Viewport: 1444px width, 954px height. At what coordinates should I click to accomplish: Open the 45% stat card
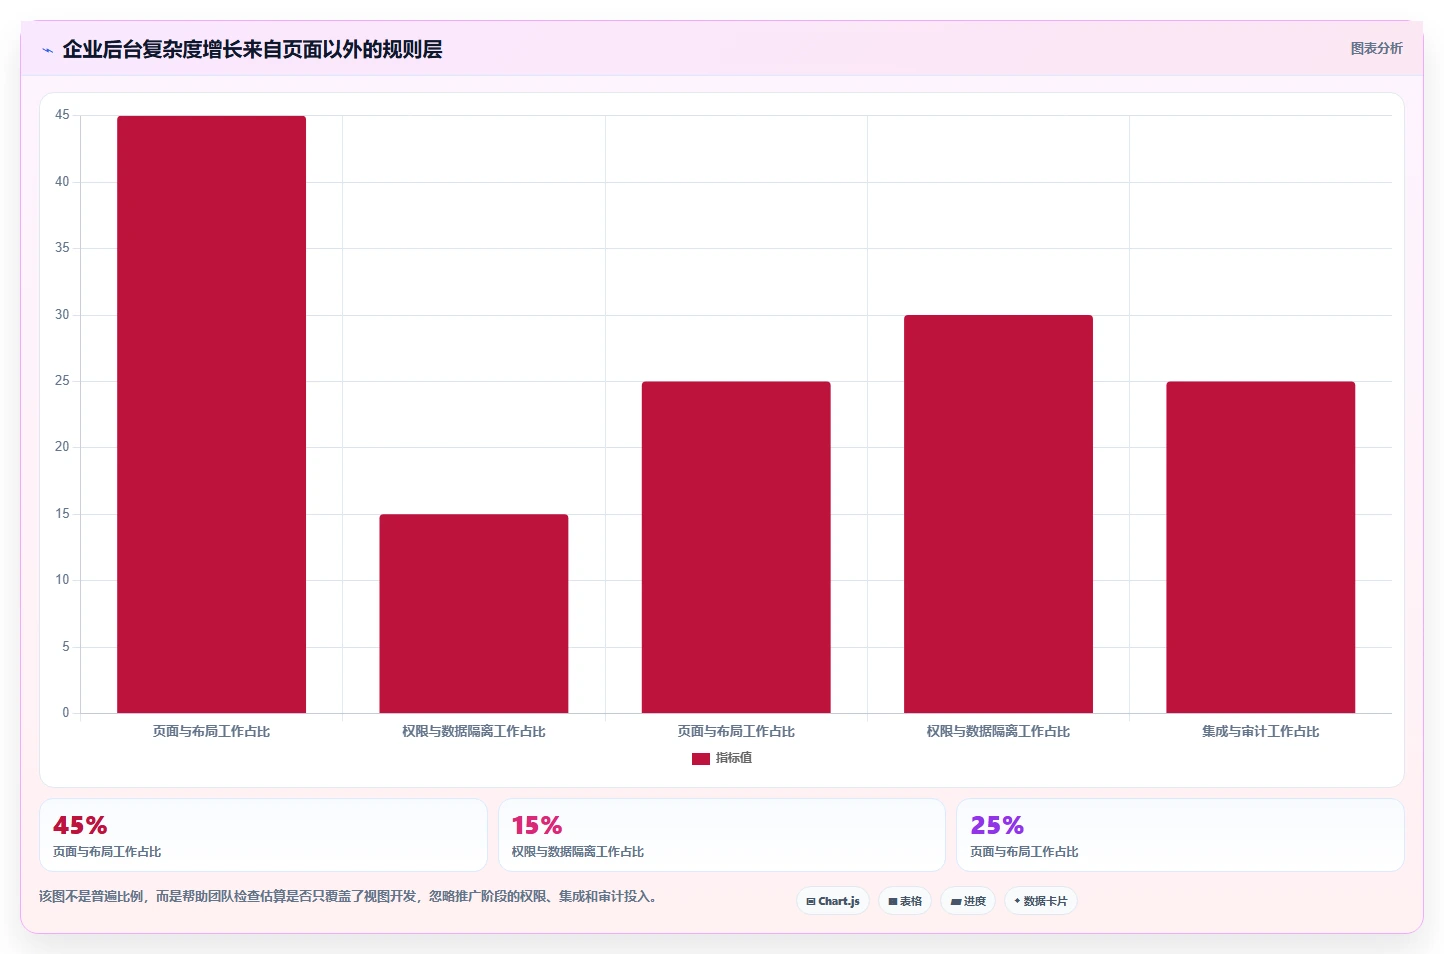click(263, 835)
